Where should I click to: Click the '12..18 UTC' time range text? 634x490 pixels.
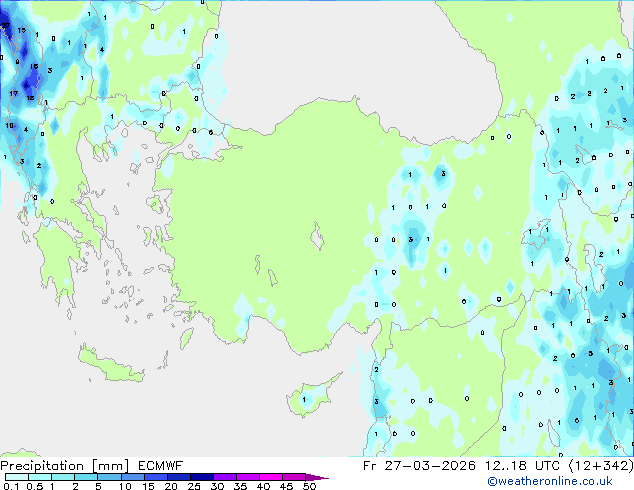pyautogui.click(x=522, y=466)
